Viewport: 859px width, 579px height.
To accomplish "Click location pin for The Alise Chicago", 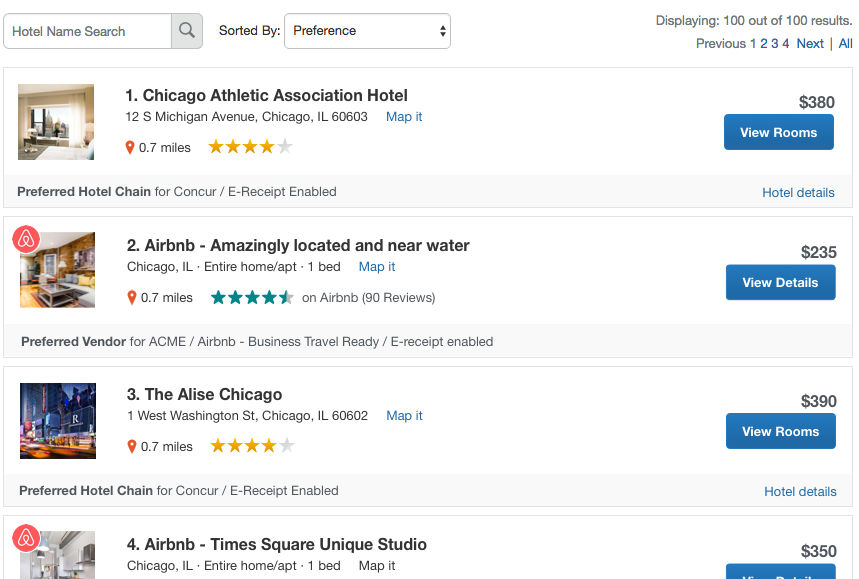I will click(x=131, y=446).
